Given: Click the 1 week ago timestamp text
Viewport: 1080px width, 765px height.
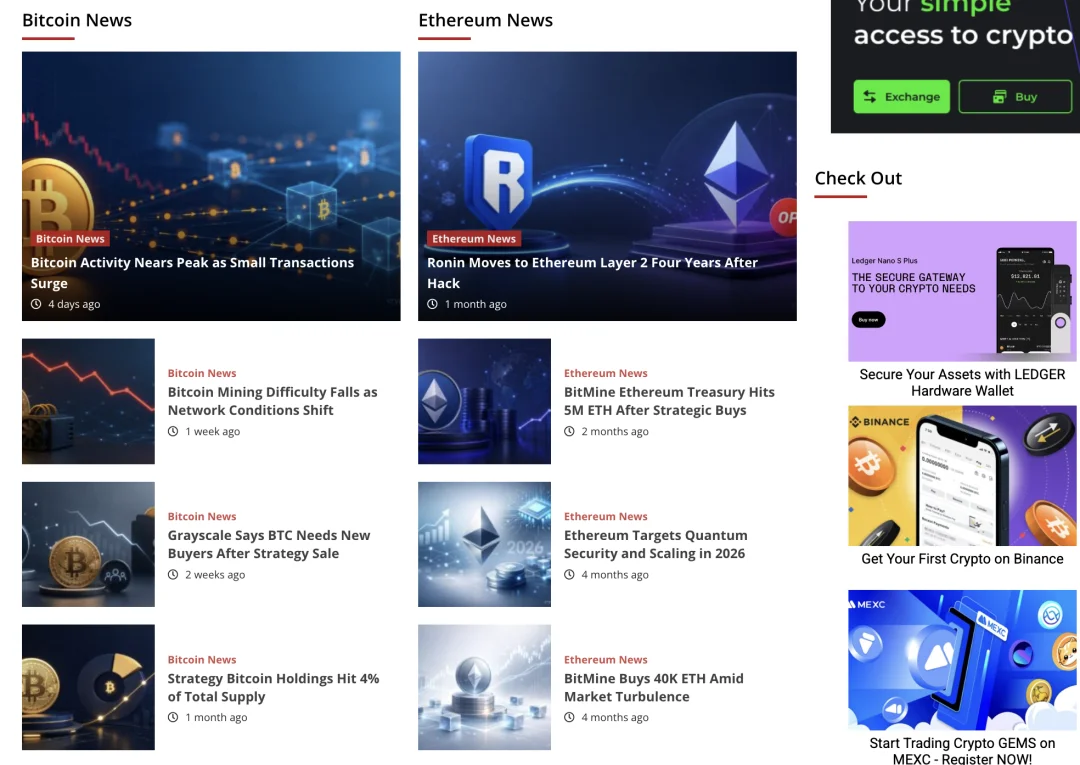Looking at the screenshot, I should (213, 431).
